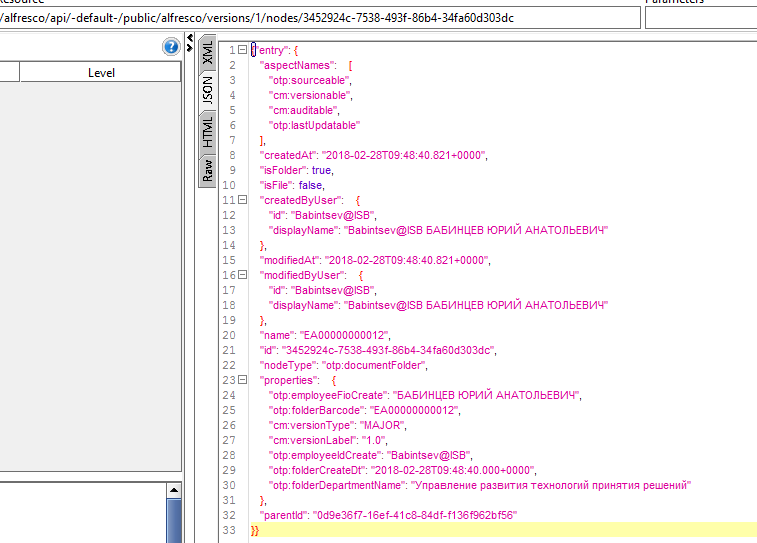Click the otp:employeeIdCreate value
757x543 pixels.
(x=429, y=455)
